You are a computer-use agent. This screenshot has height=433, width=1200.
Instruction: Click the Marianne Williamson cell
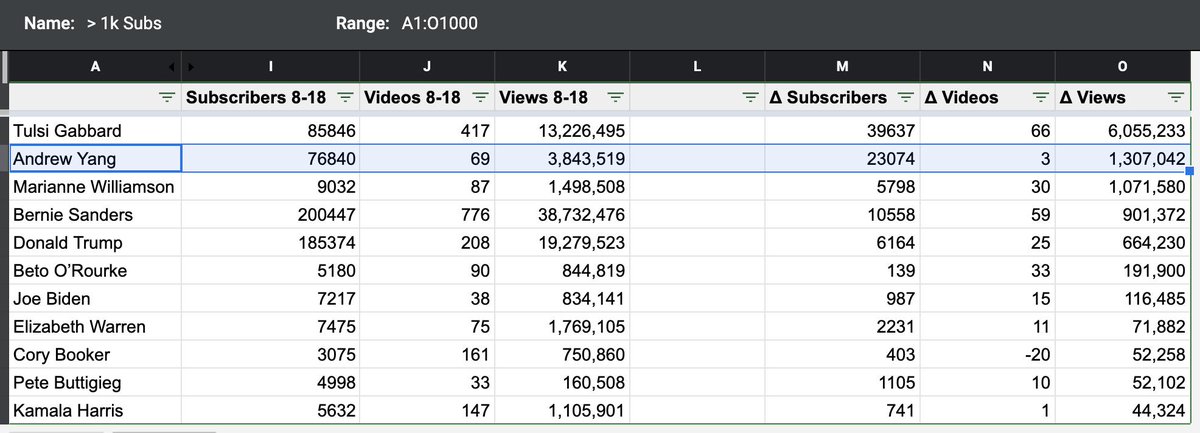click(96, 187)
